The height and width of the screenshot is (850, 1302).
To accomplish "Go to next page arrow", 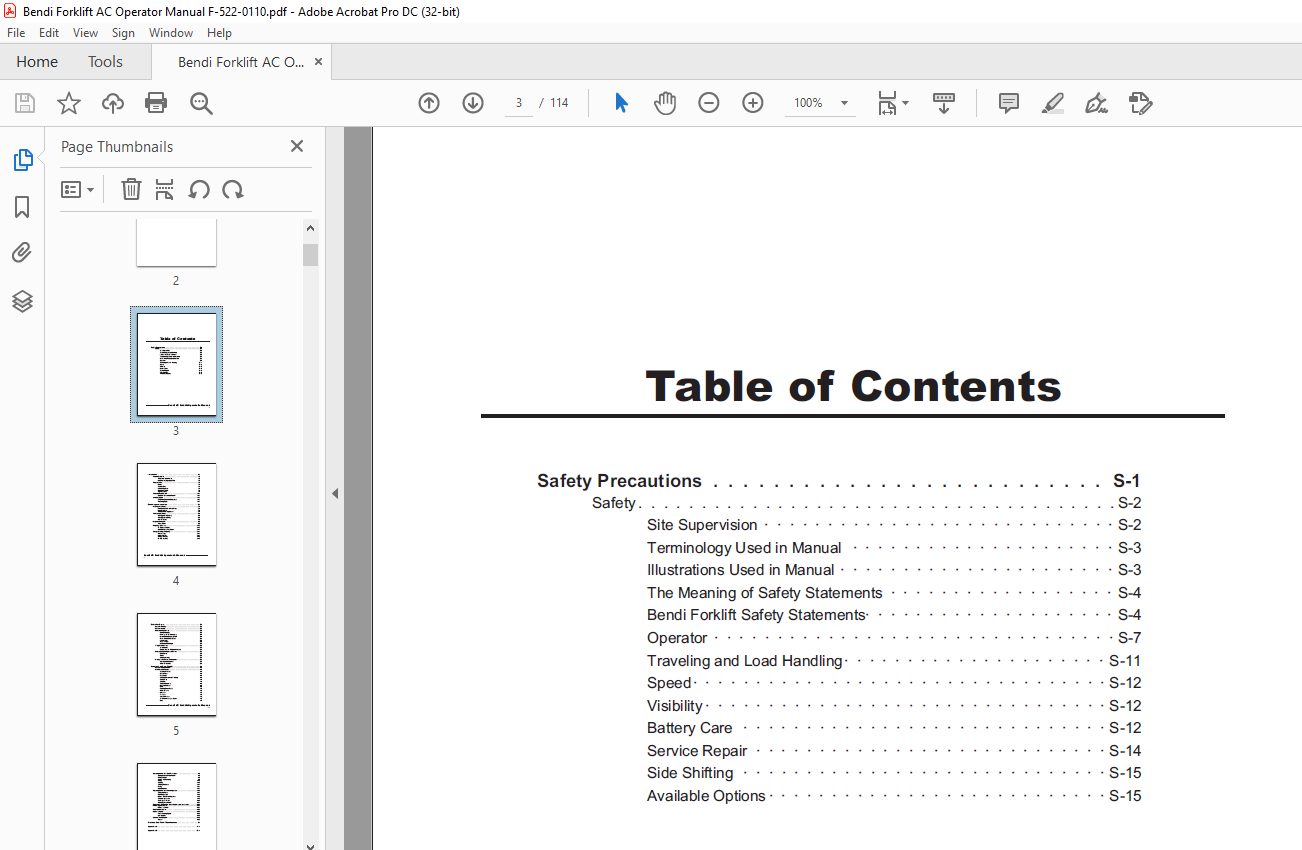I will [x=473, y=103].
